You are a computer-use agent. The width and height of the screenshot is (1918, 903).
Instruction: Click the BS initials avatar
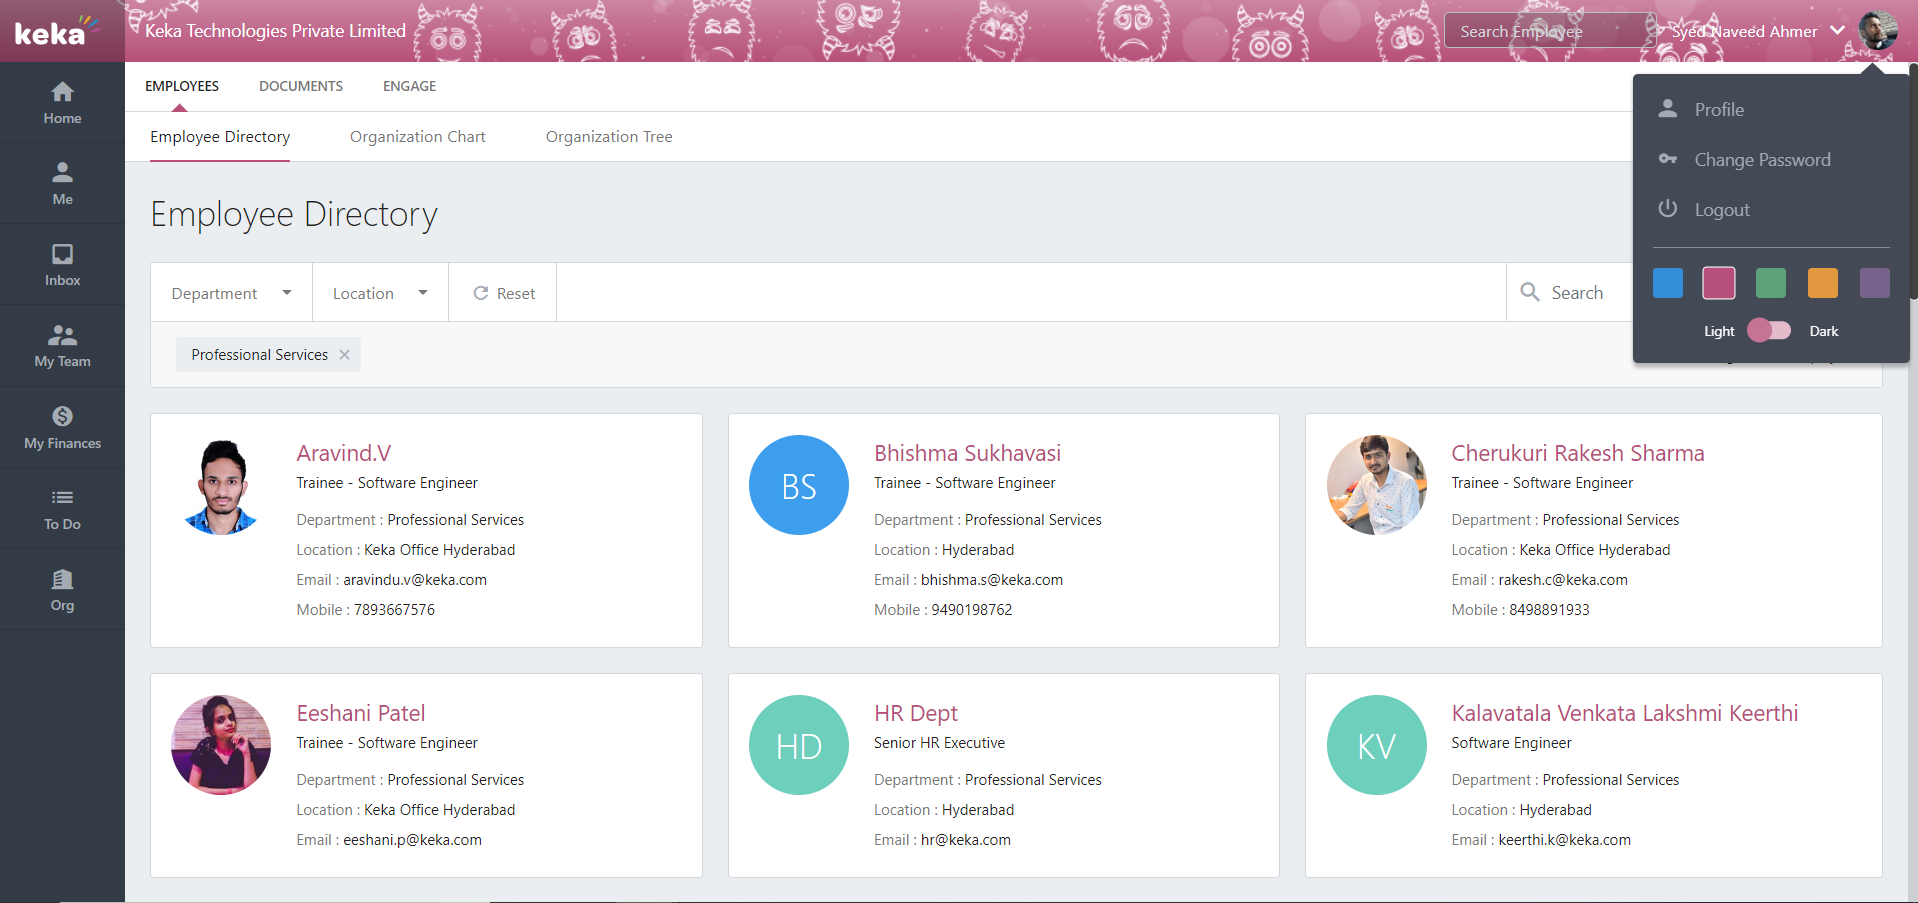[x=799, y=485]
